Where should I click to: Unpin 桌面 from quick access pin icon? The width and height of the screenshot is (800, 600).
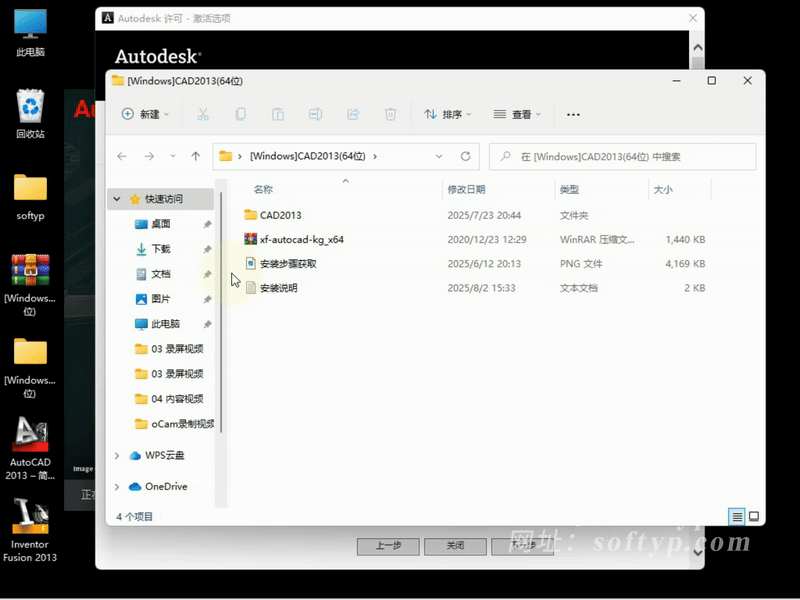207,224
